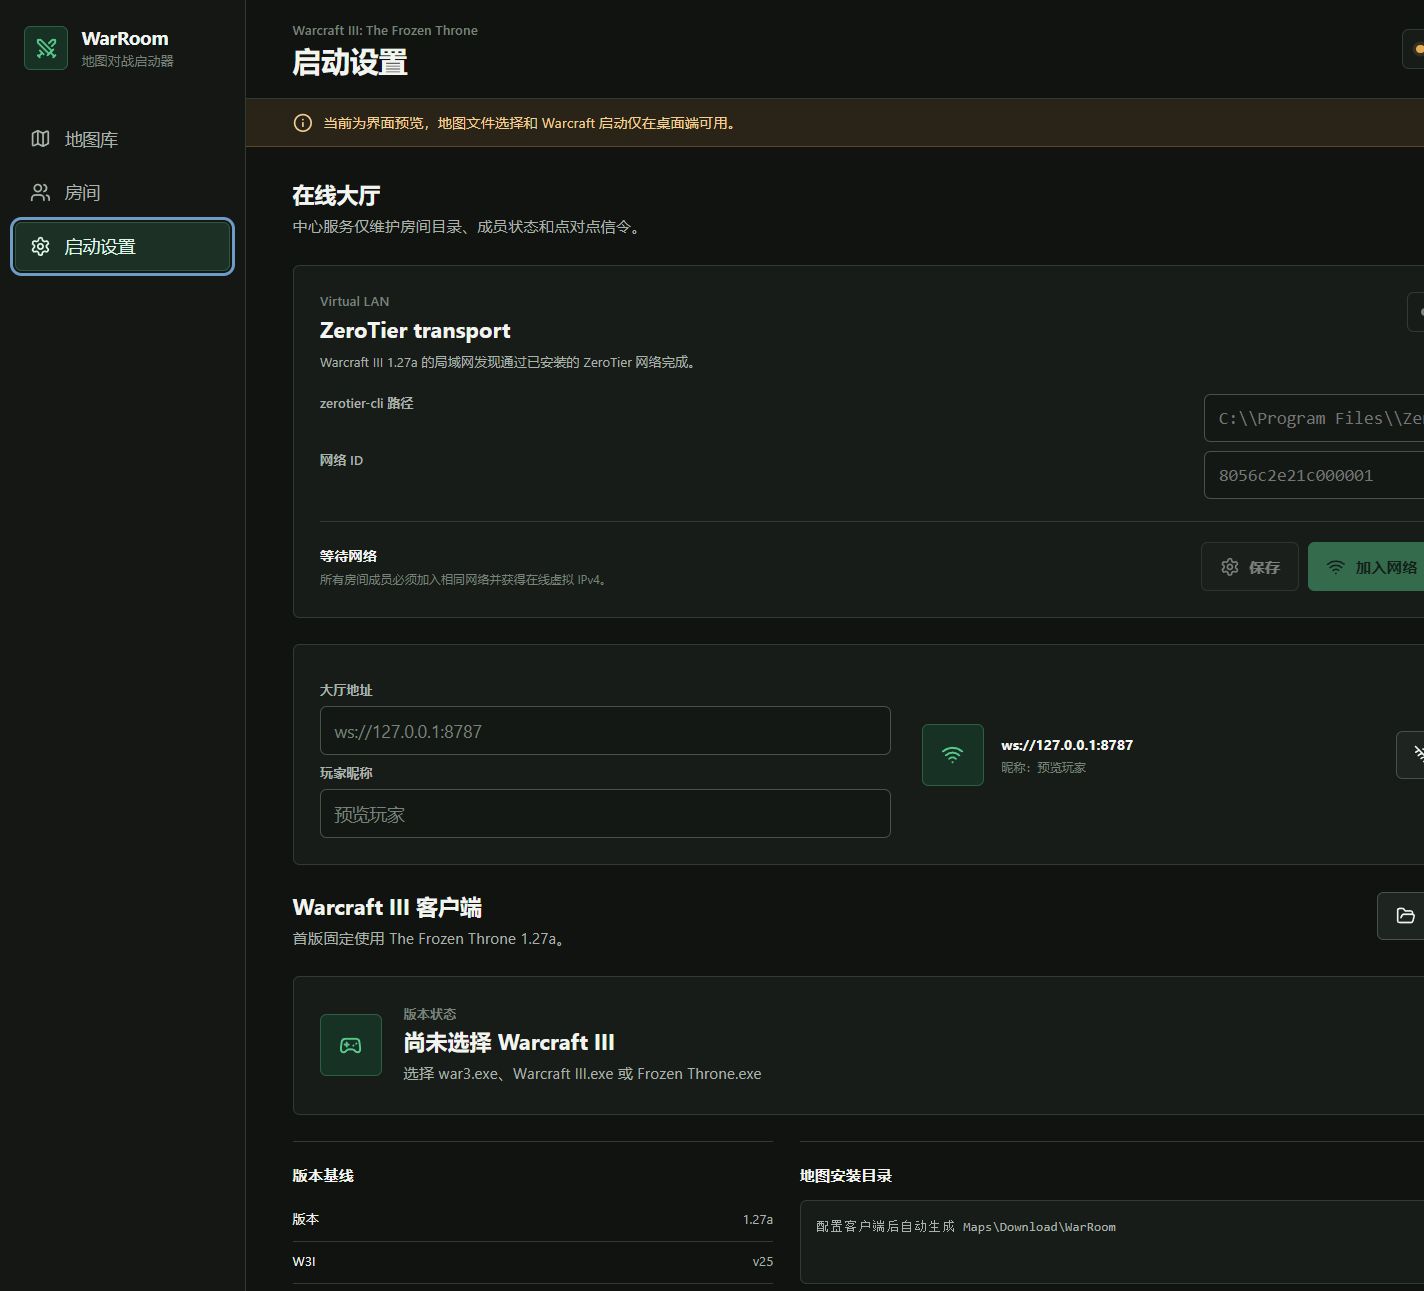Click the people icon beside 房间
This screenshot has height=1291, width=1424.
coord(40,192)
